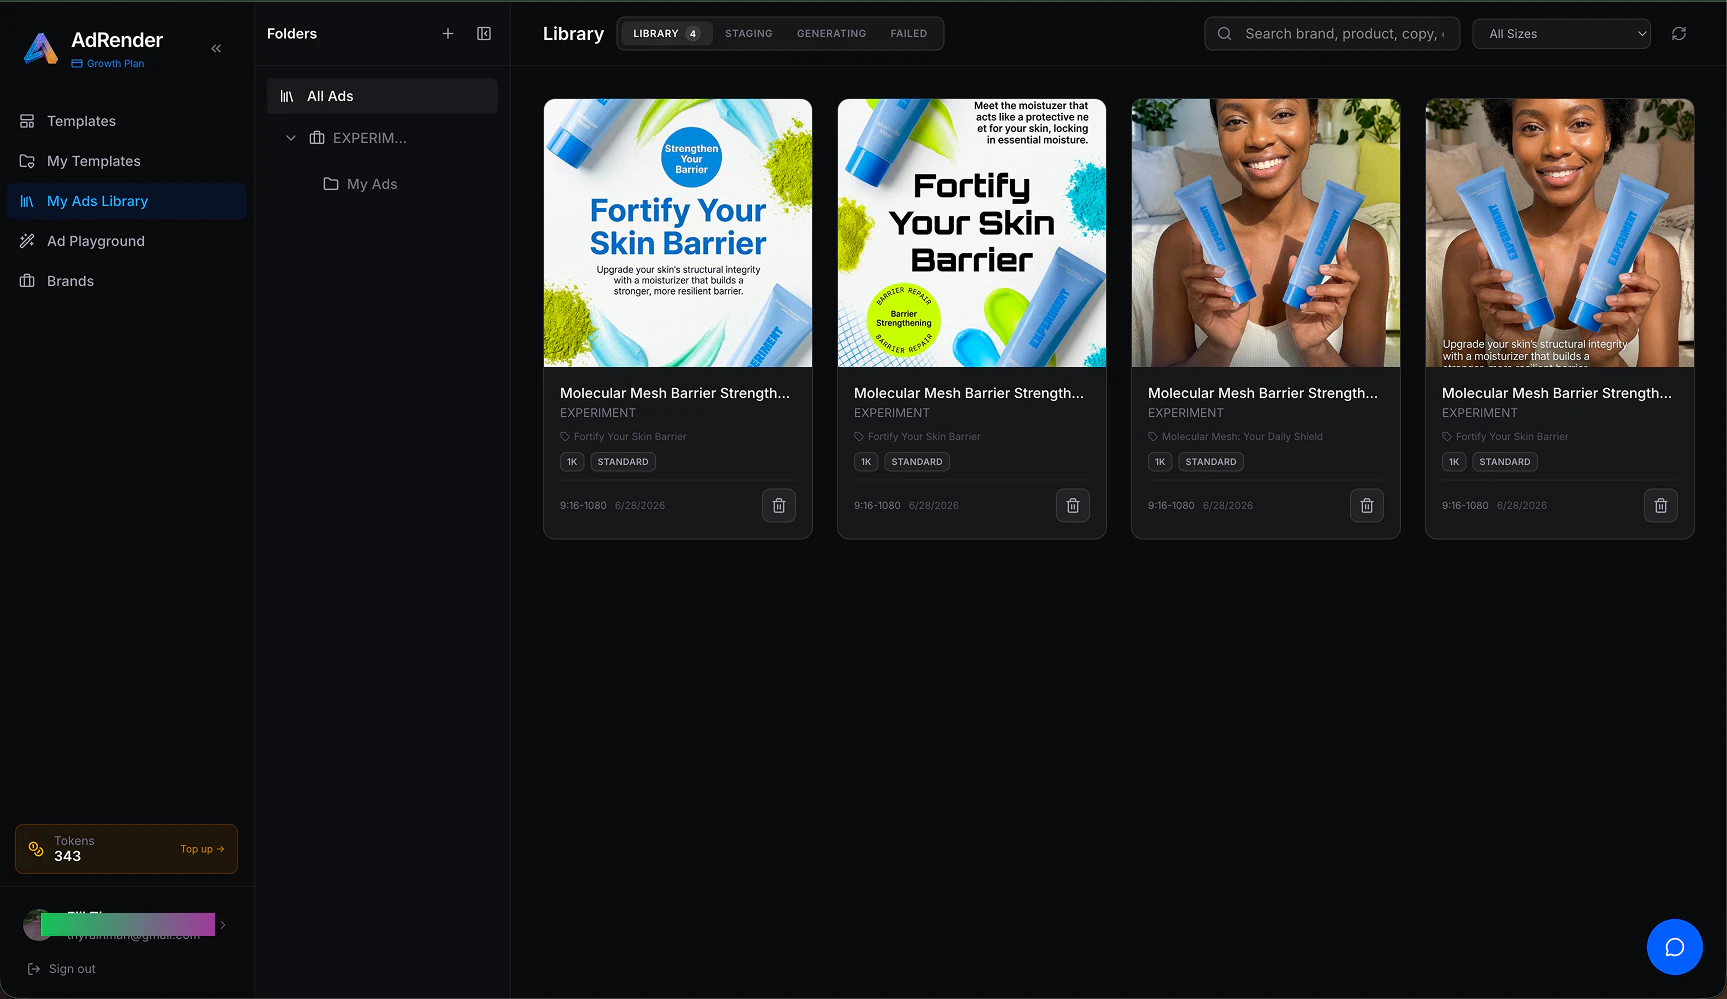Click the Molecular Mesh: Your Daily Shield tag
This screenshot has width=1727, height=999.
(x=1236, y=437)
